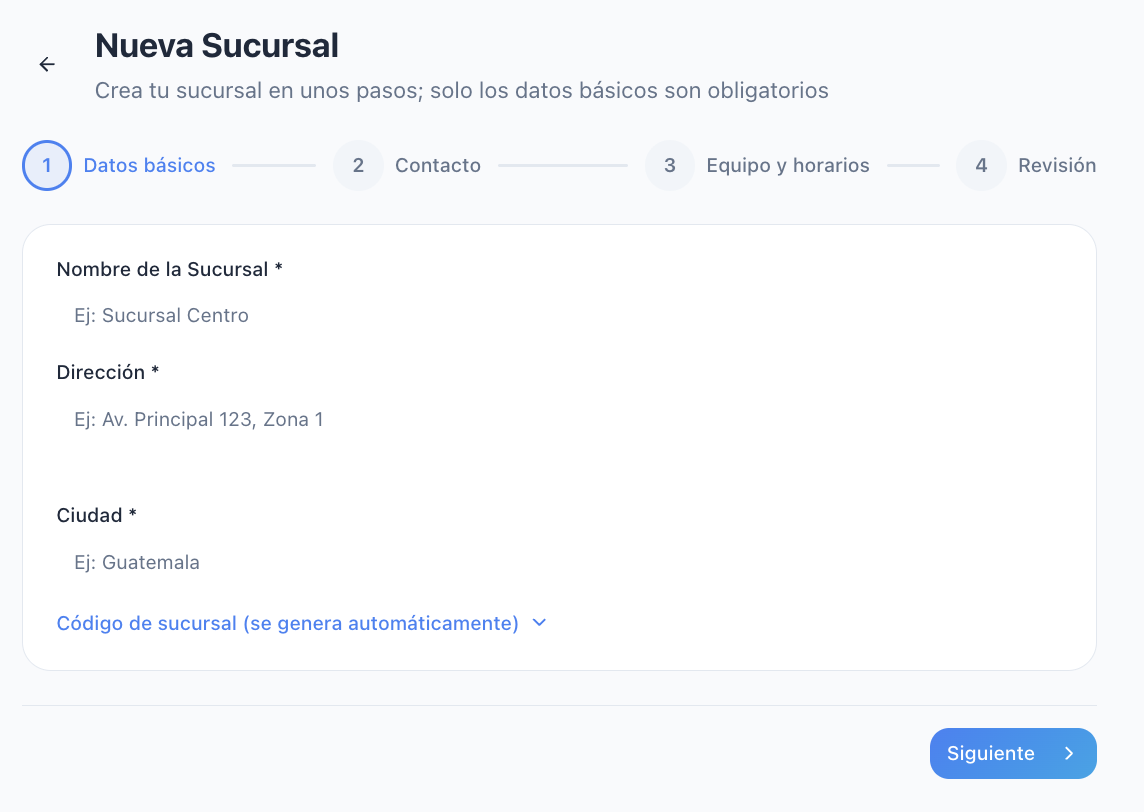
Task: Switch to the Contacto step
Action: coord(438,166)
